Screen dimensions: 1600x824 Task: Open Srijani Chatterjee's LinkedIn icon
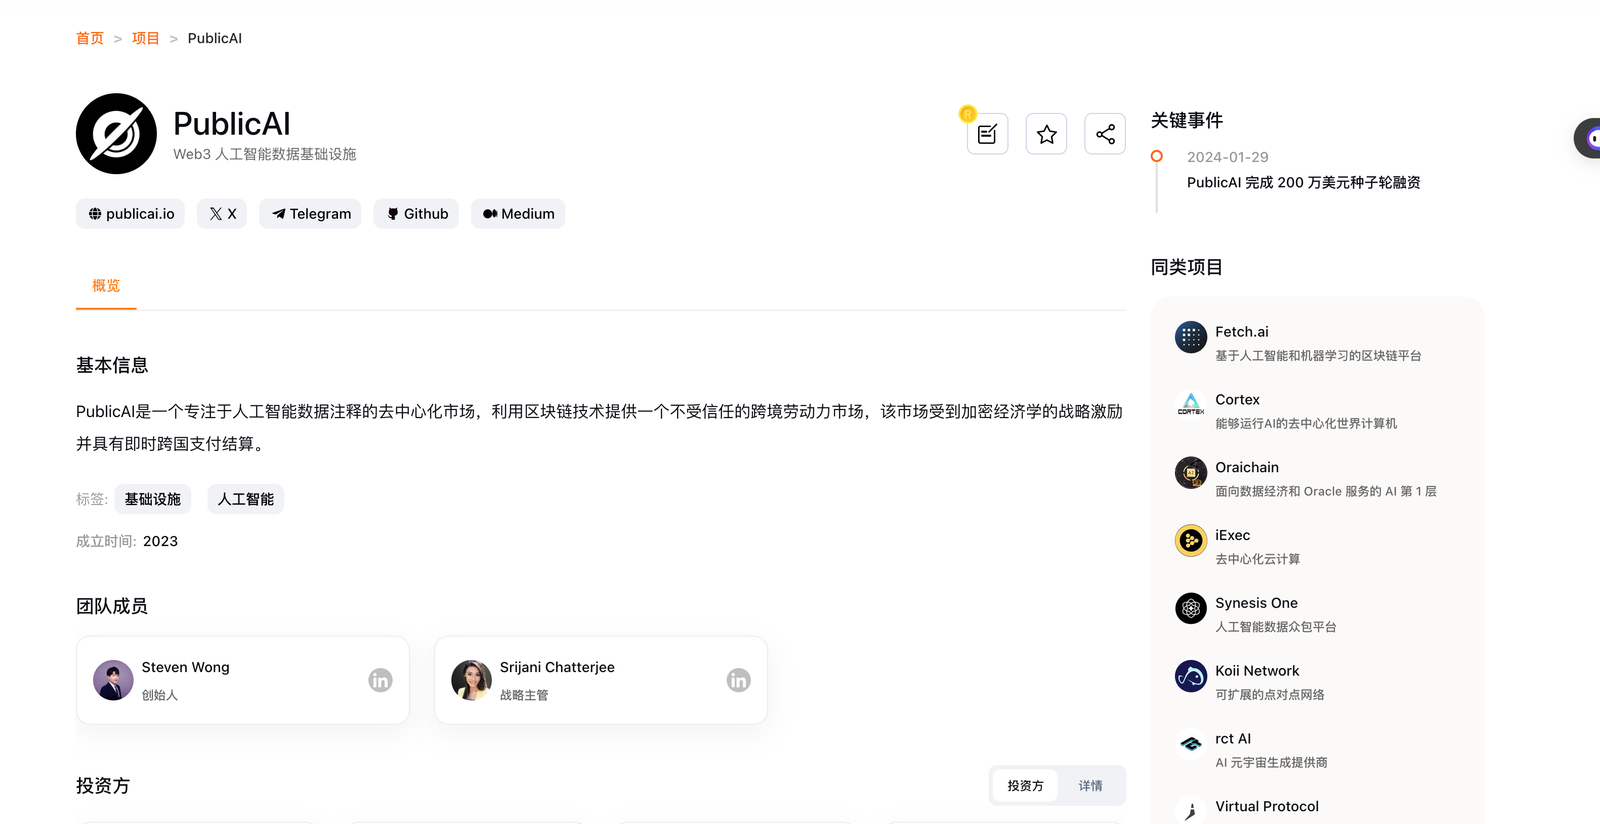[738, 680]
